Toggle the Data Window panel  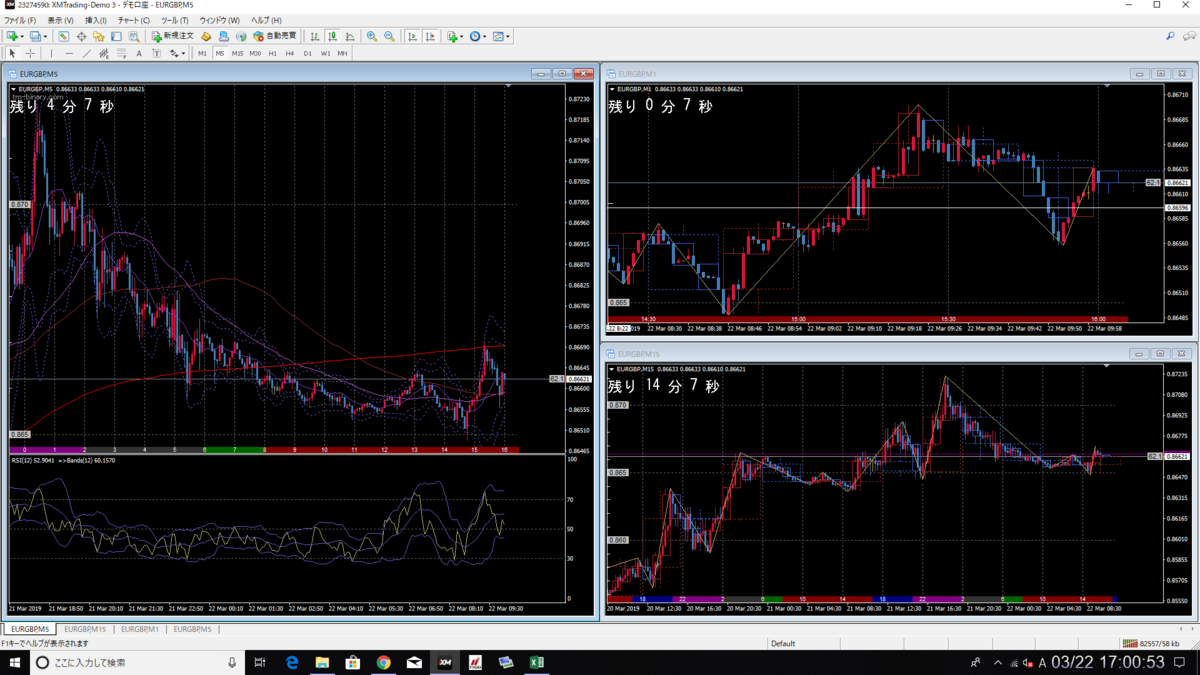click(x=81, y=36)
